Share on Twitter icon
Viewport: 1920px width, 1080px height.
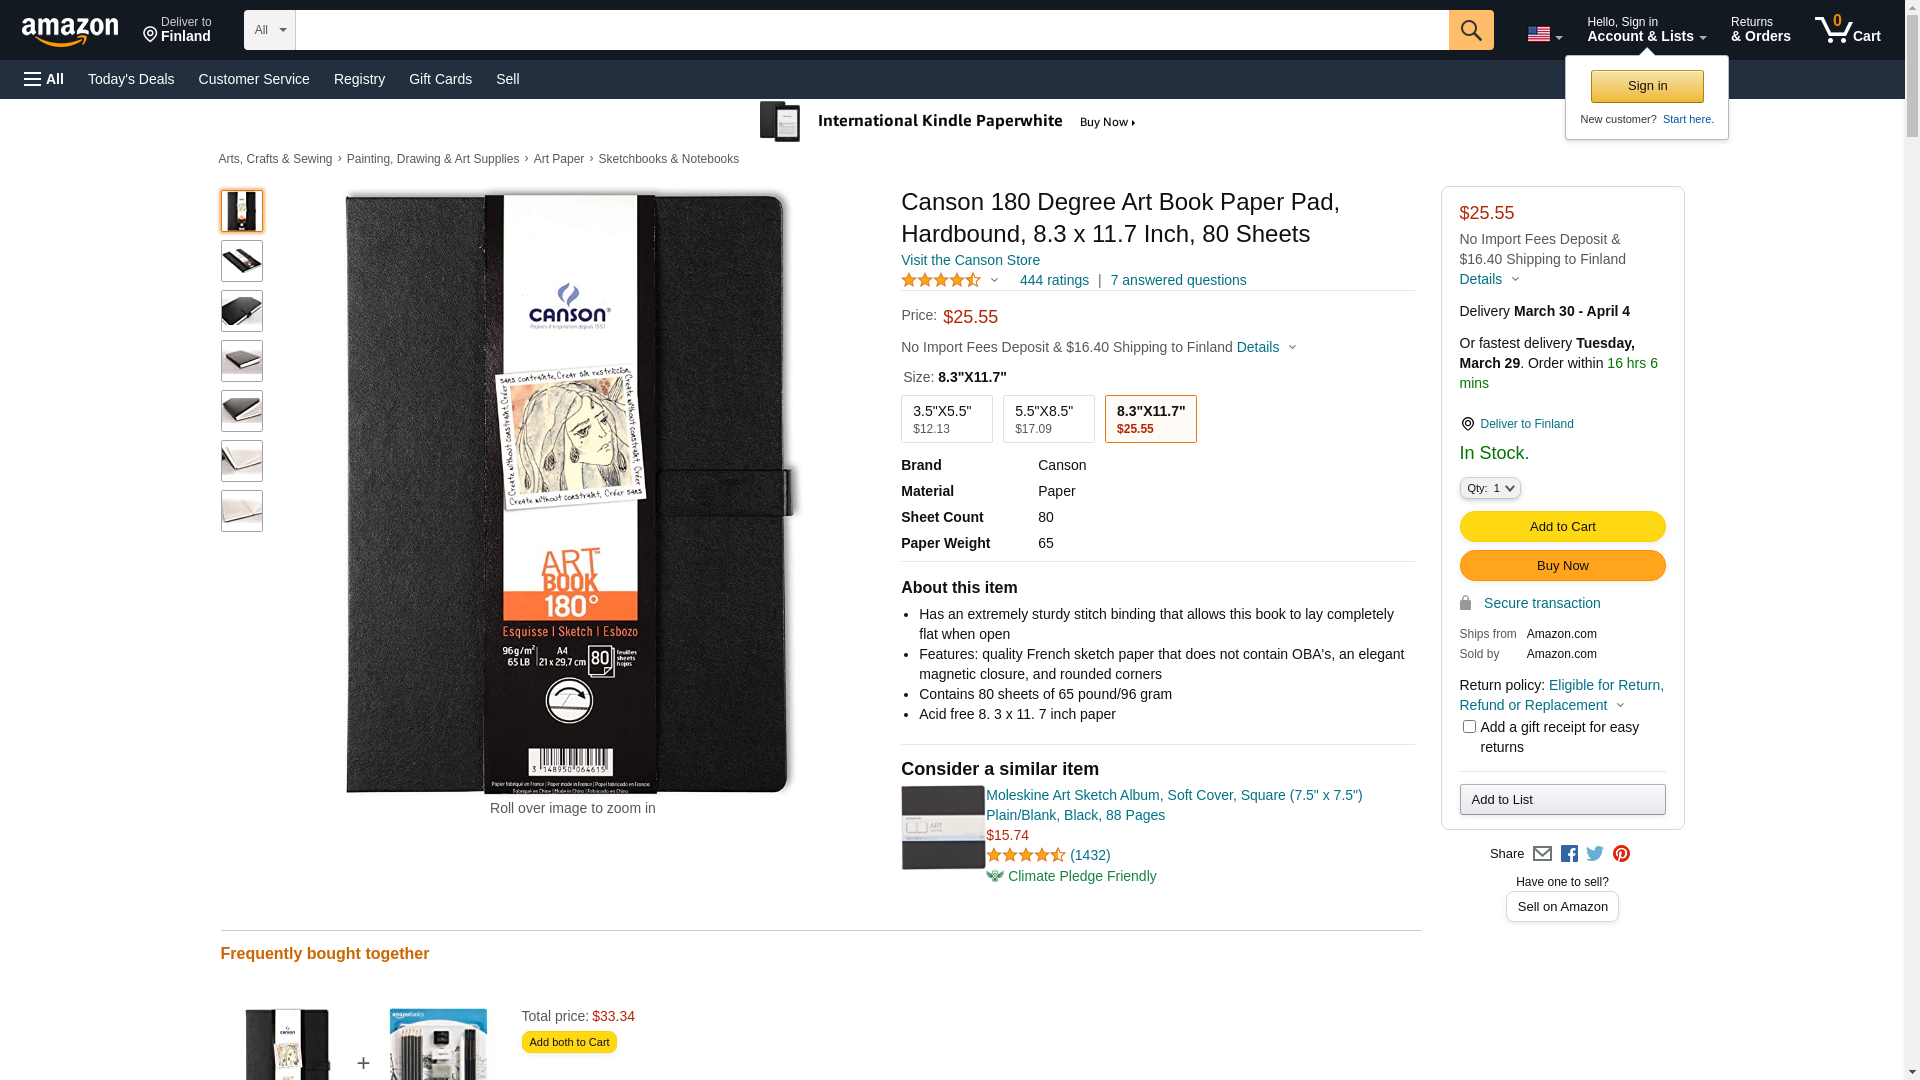(1595, 854)
